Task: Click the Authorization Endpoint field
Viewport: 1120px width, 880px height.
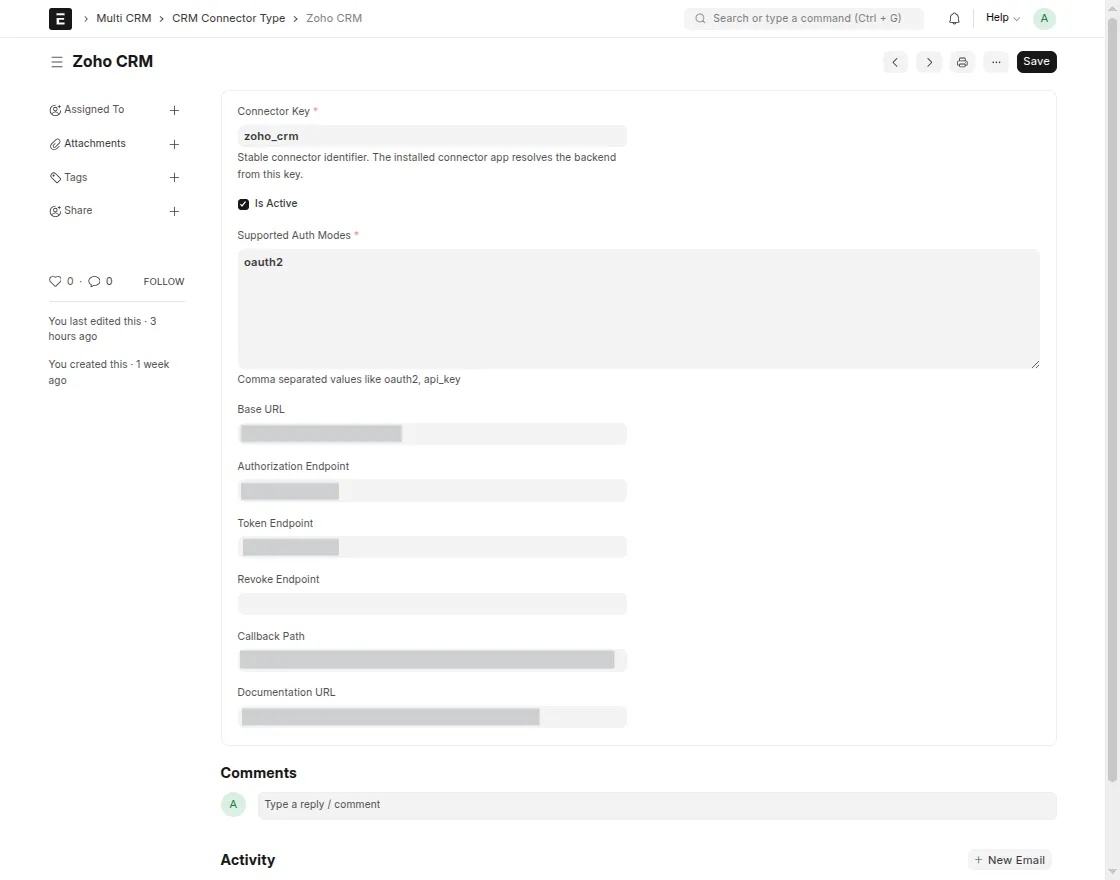Action: (432, 491)
